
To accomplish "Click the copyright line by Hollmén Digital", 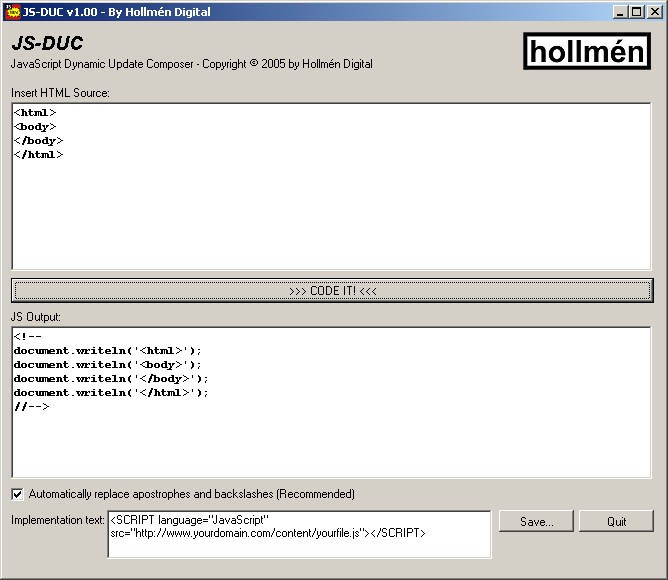I will pos(192,64).
